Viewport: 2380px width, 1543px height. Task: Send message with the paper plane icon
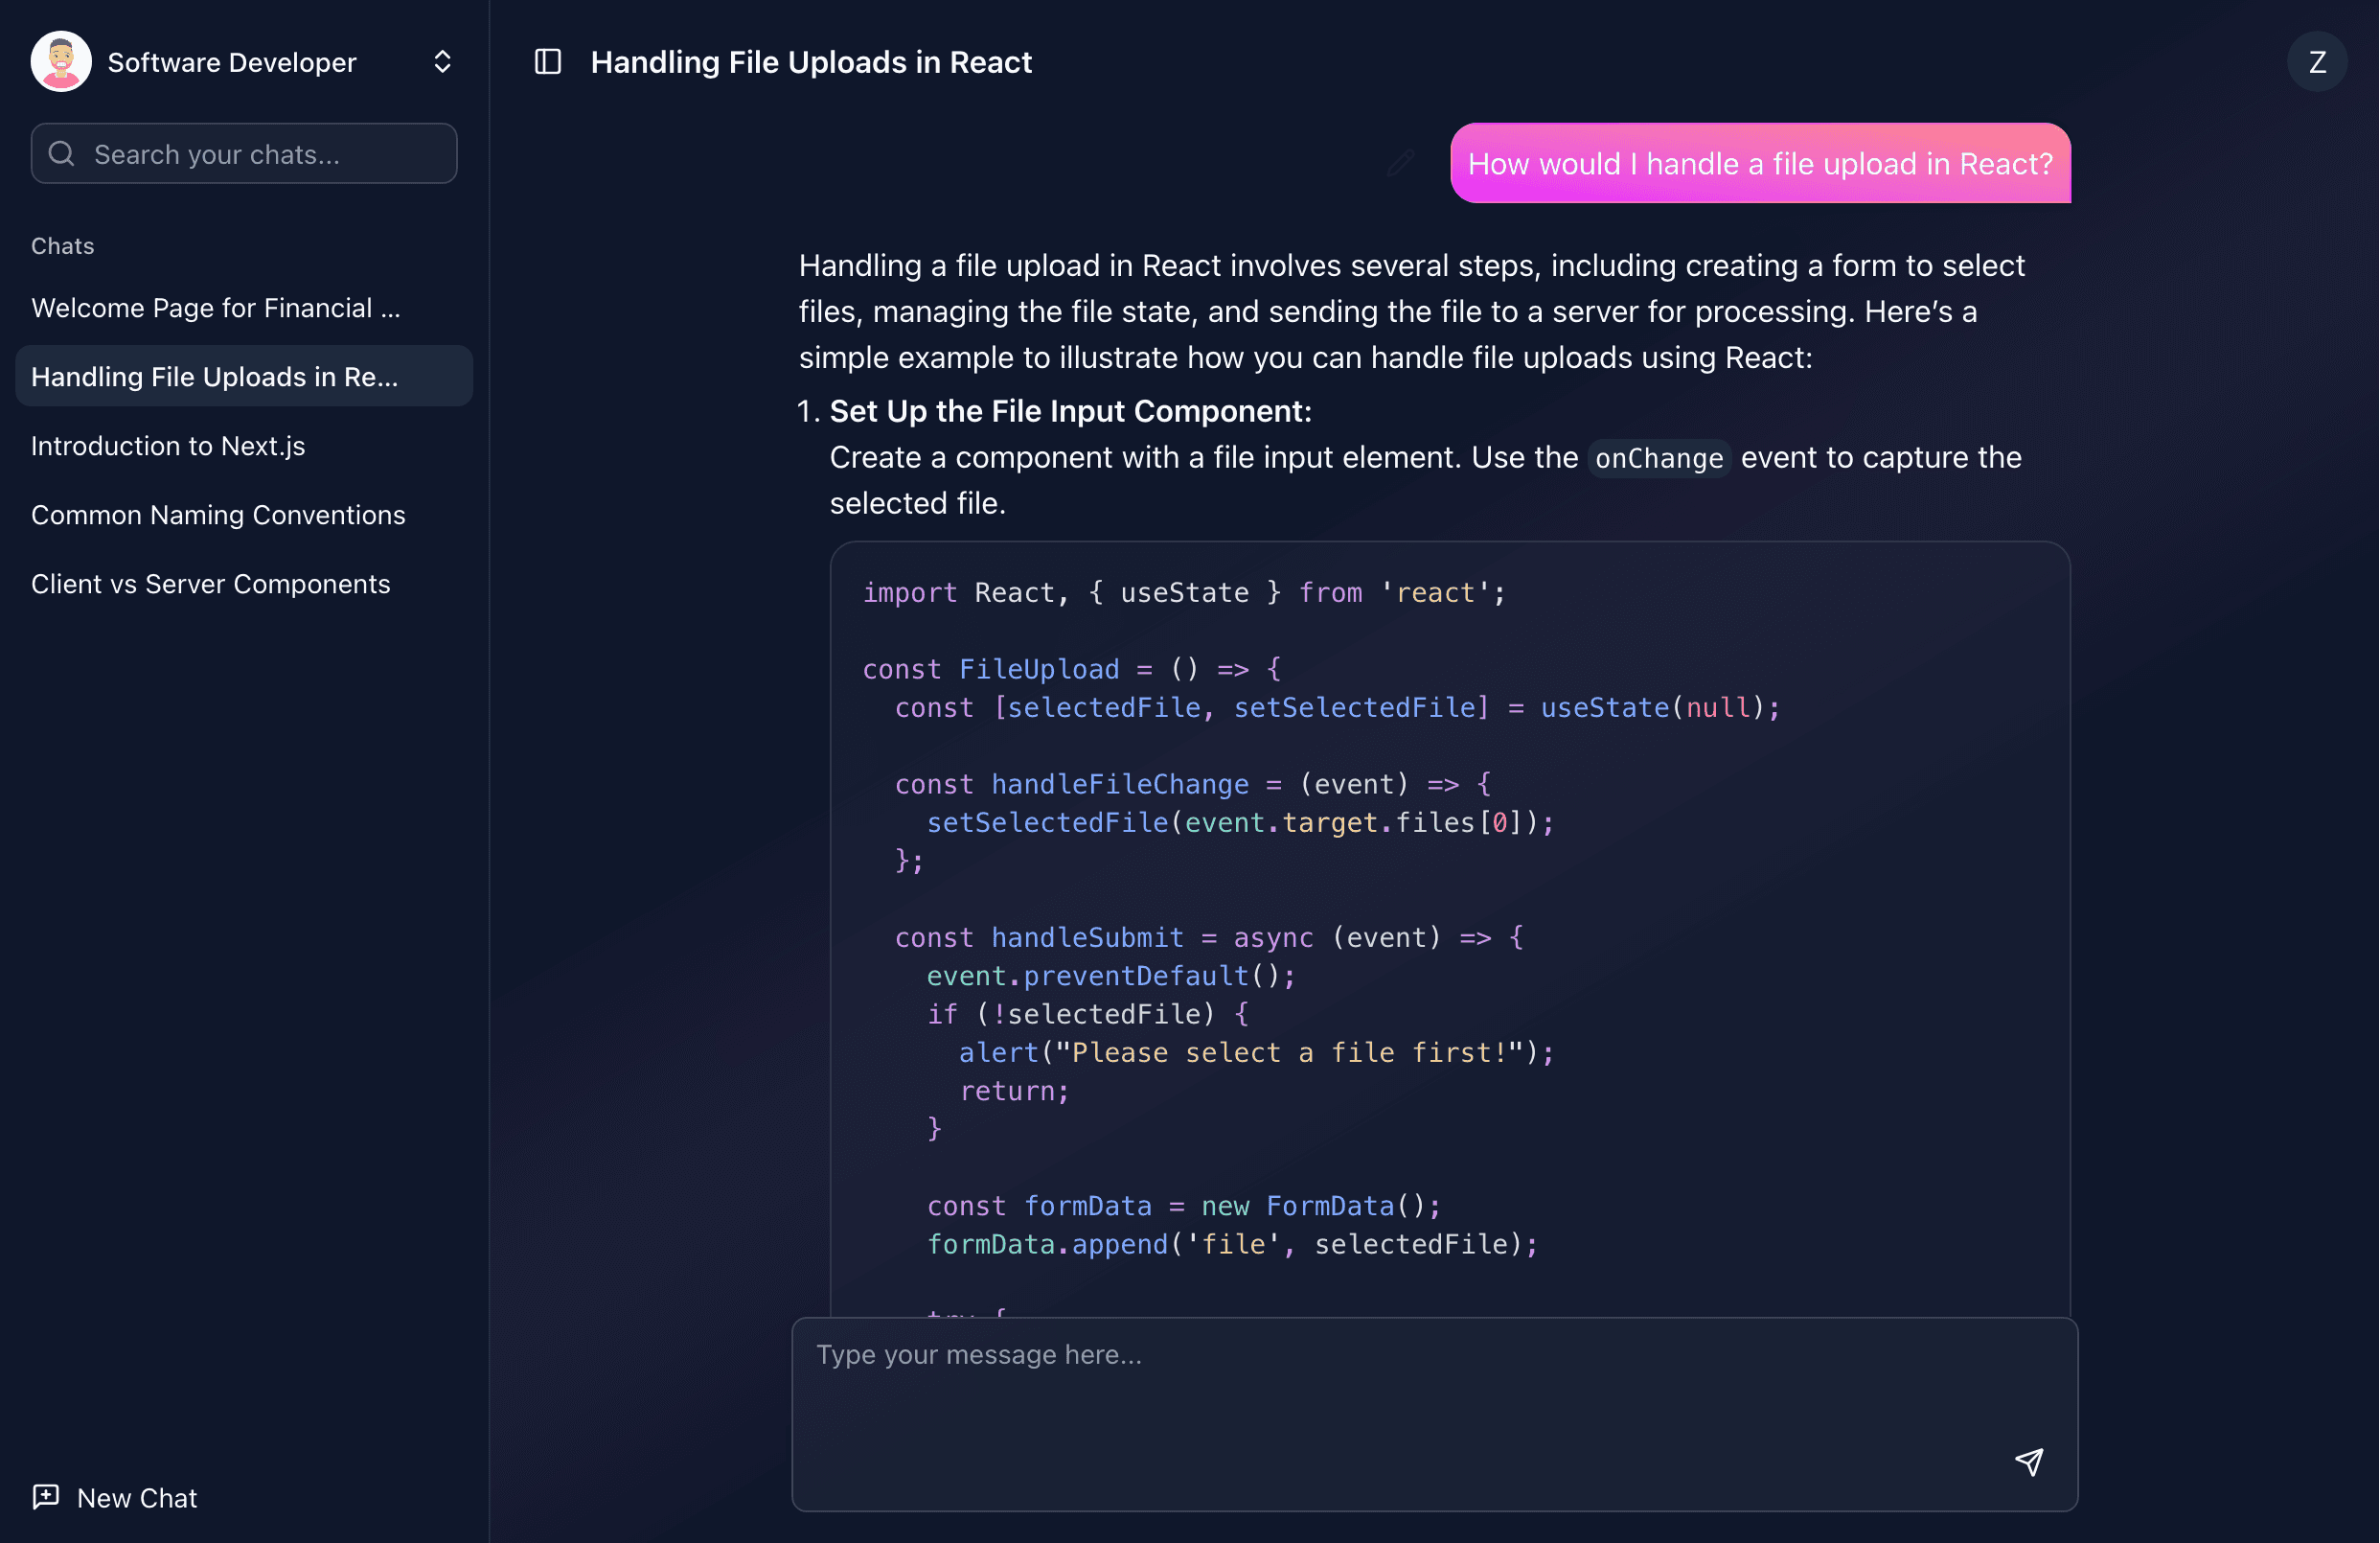[x=2030, y=1461]
